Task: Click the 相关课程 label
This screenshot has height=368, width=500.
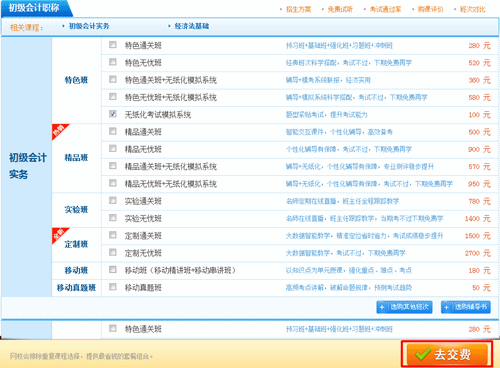Action: 26,28
